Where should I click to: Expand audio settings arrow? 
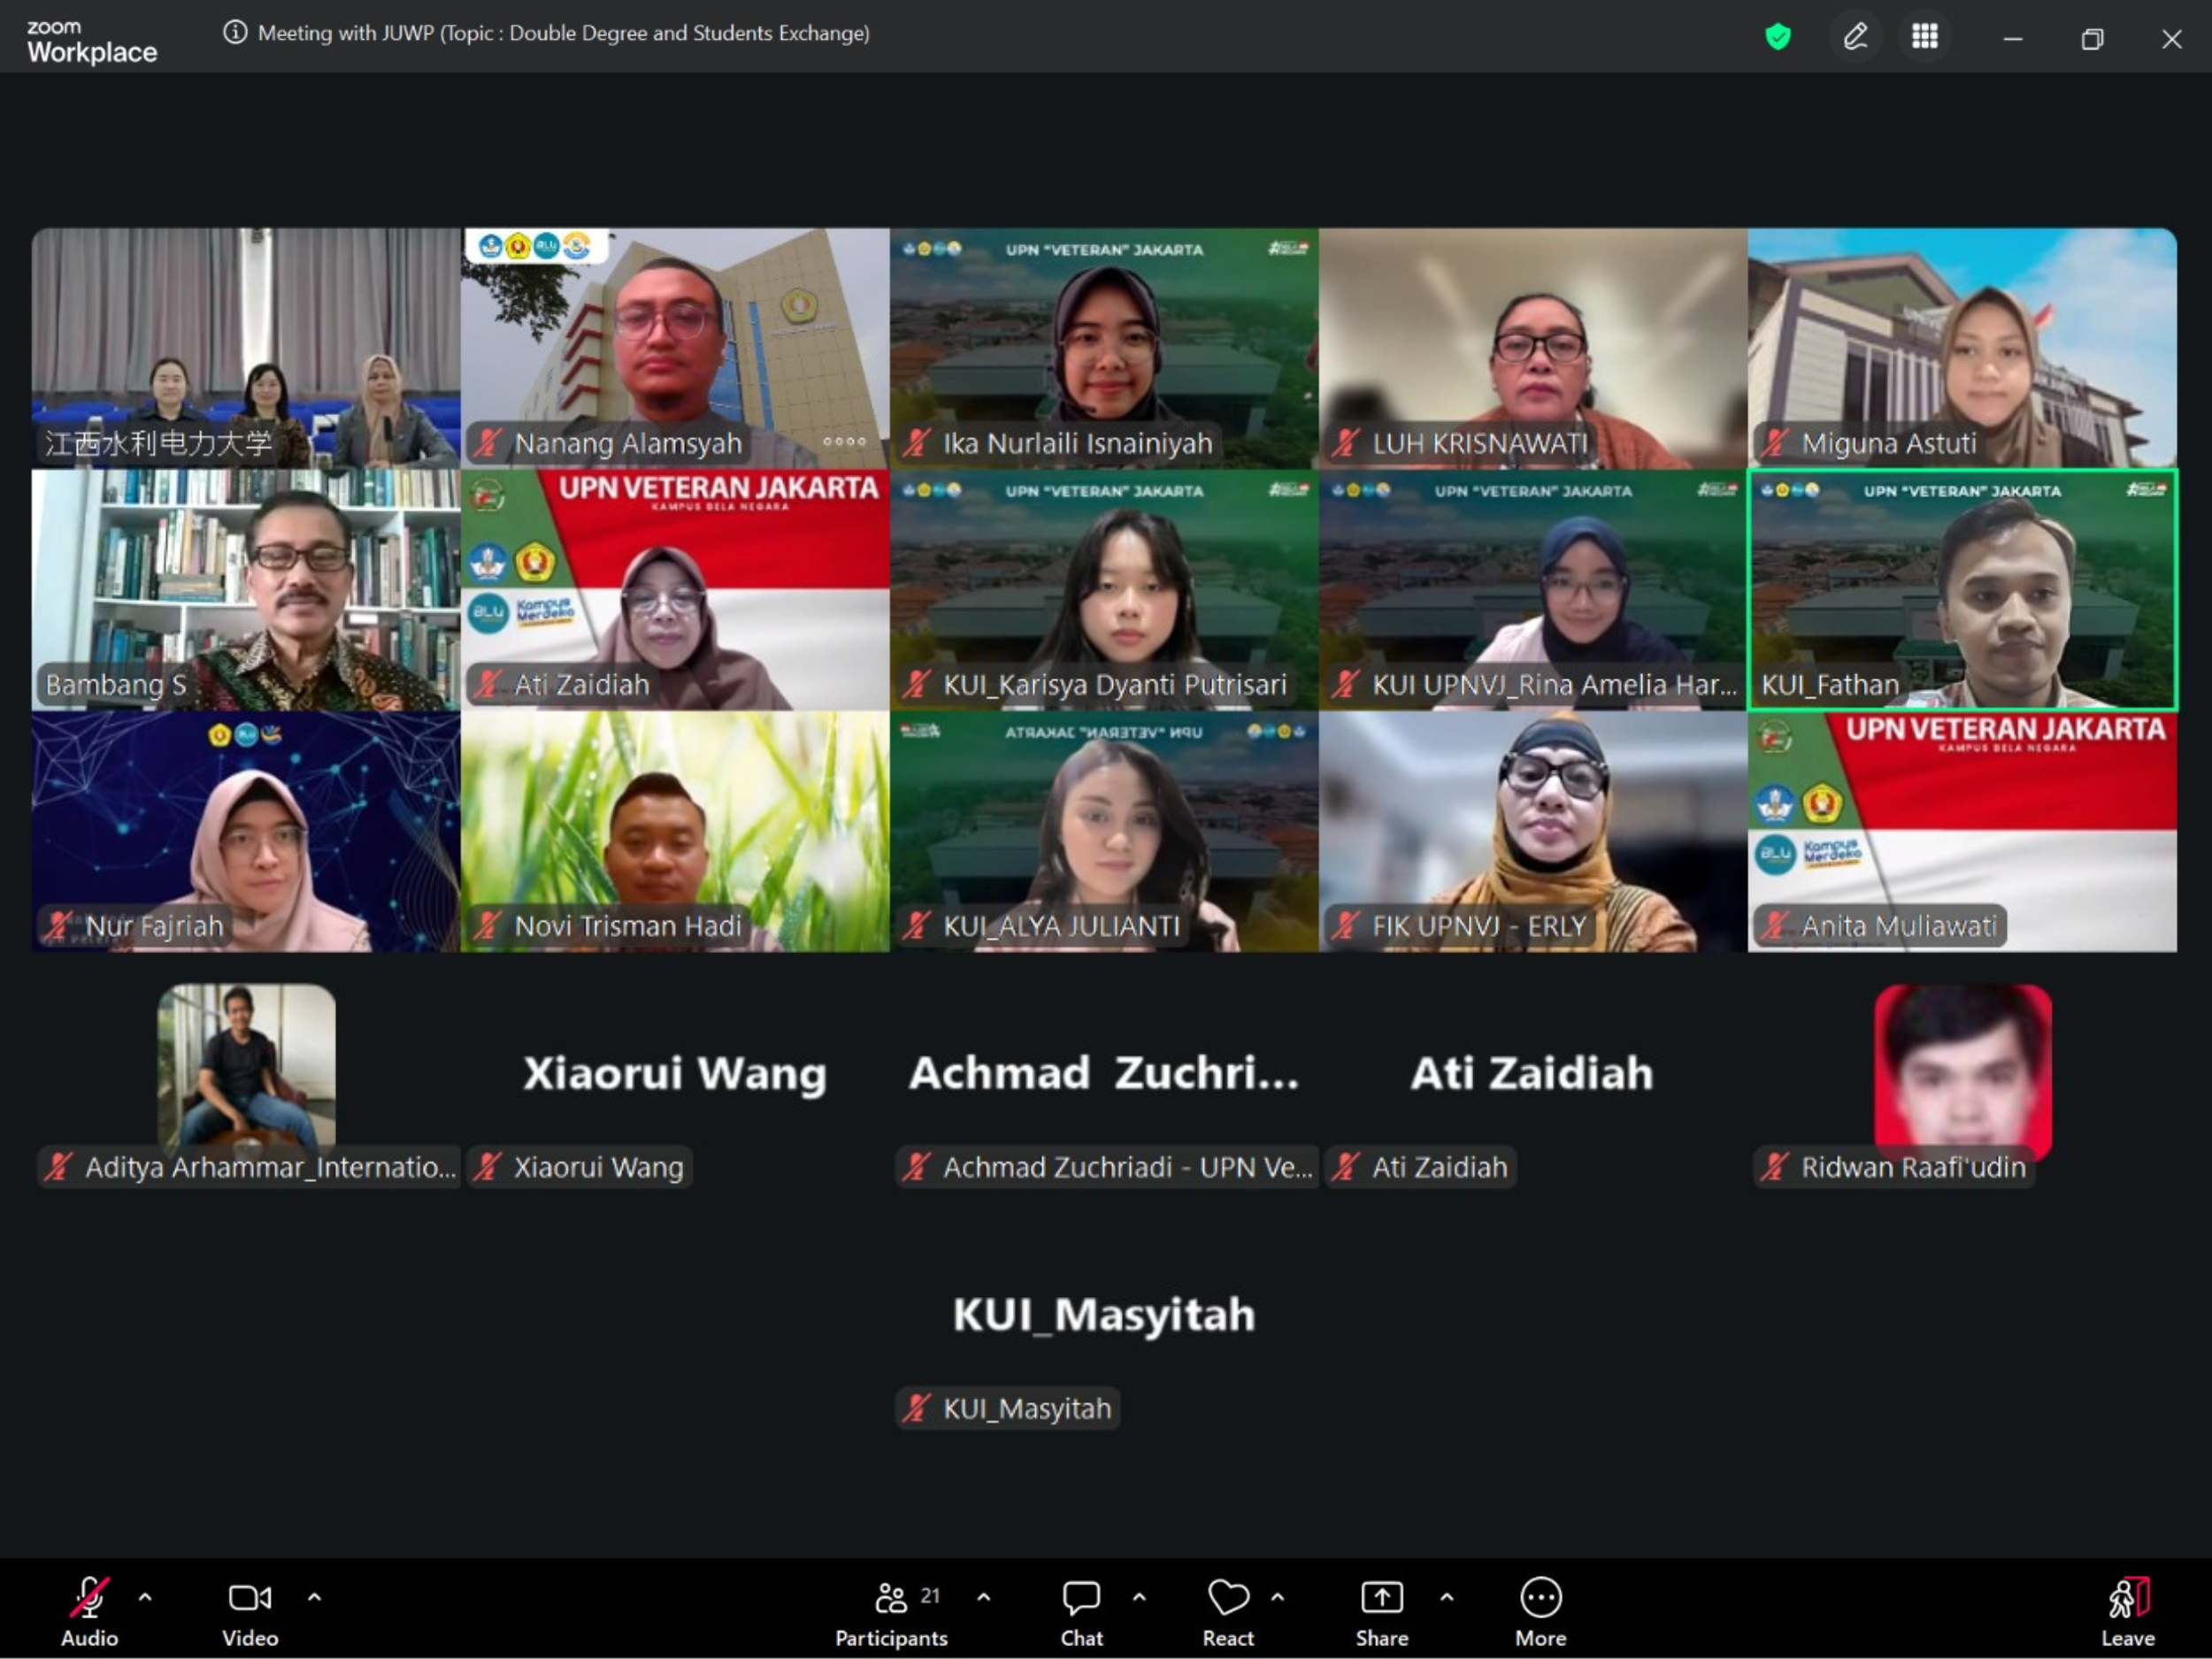click(x=145, y=1597)
